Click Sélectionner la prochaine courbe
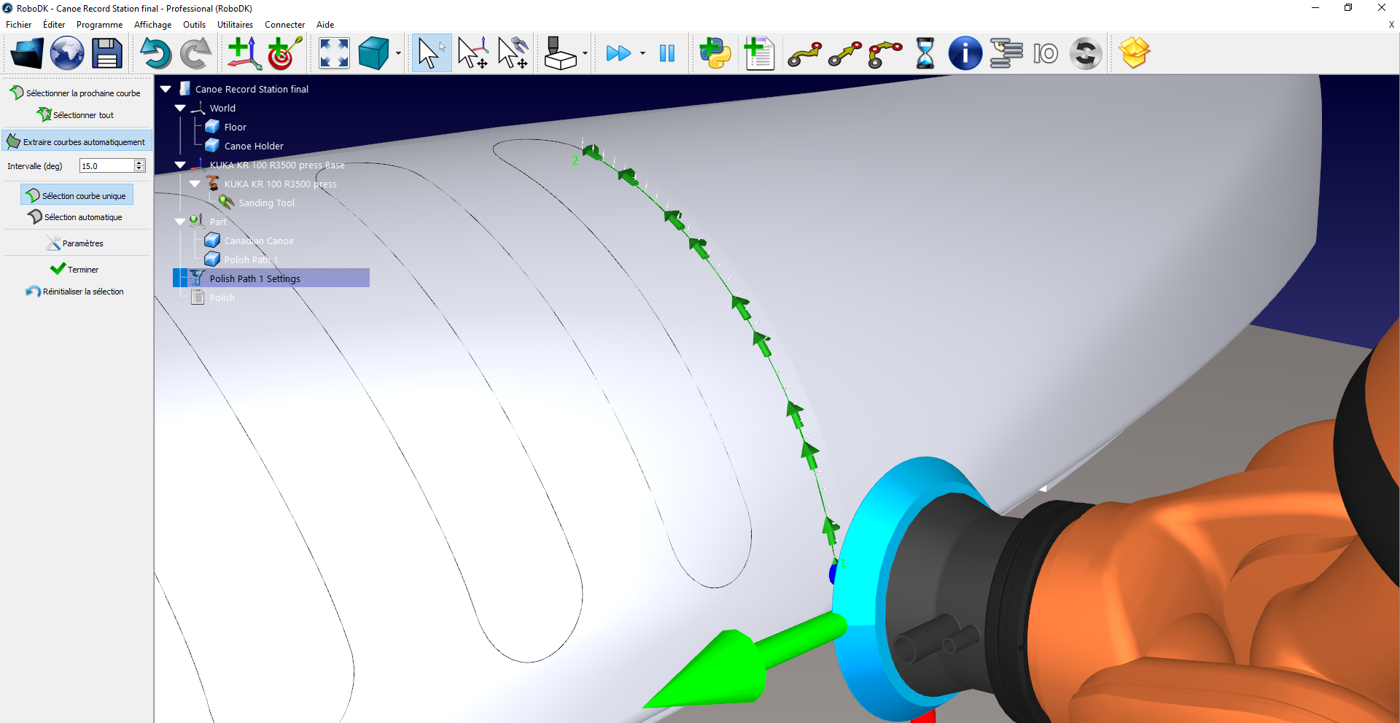1400x723 pixels. [75, 93]
